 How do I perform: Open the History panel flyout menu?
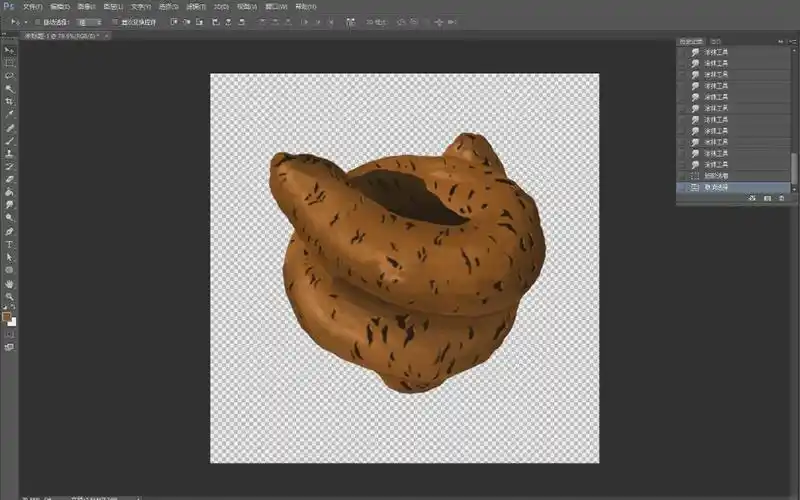[x=792, y=41]
